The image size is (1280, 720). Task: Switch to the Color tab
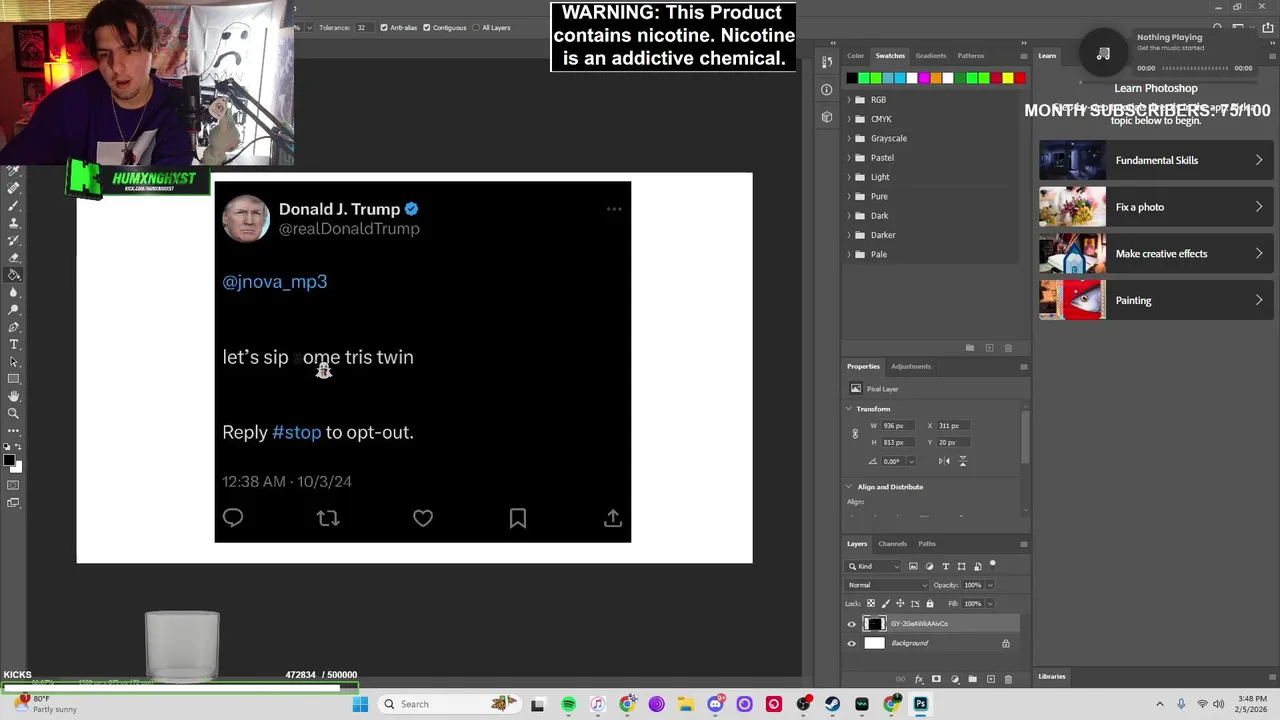point(855,56)
